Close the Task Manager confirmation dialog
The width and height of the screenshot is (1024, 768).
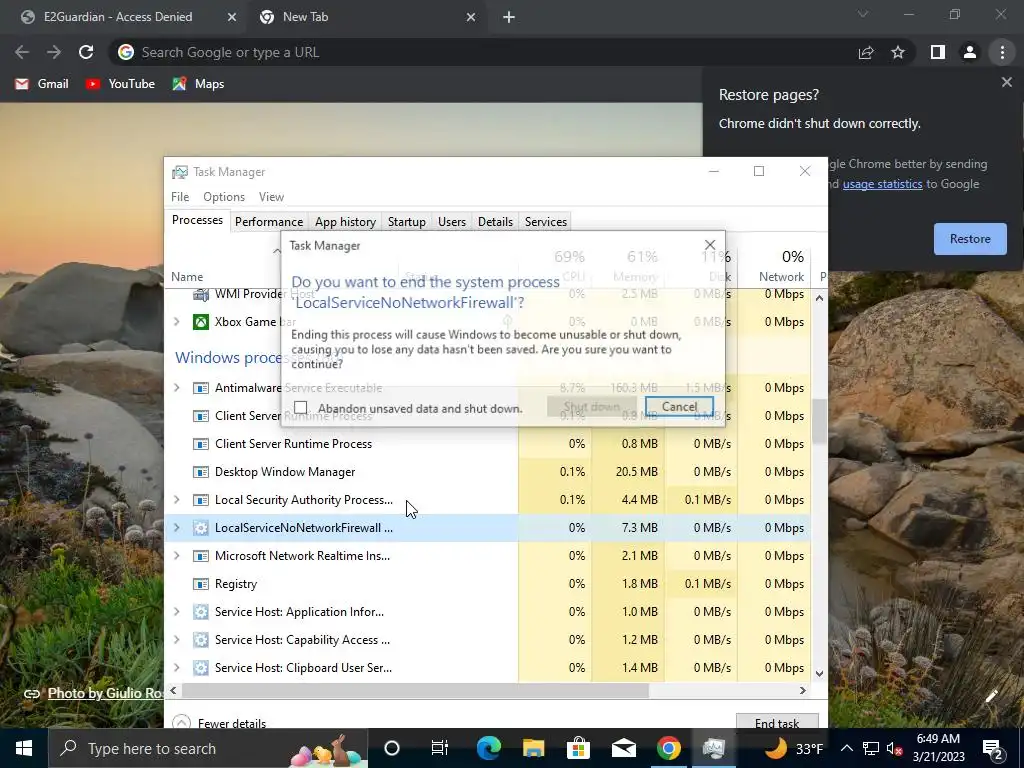tap(710, 245)
